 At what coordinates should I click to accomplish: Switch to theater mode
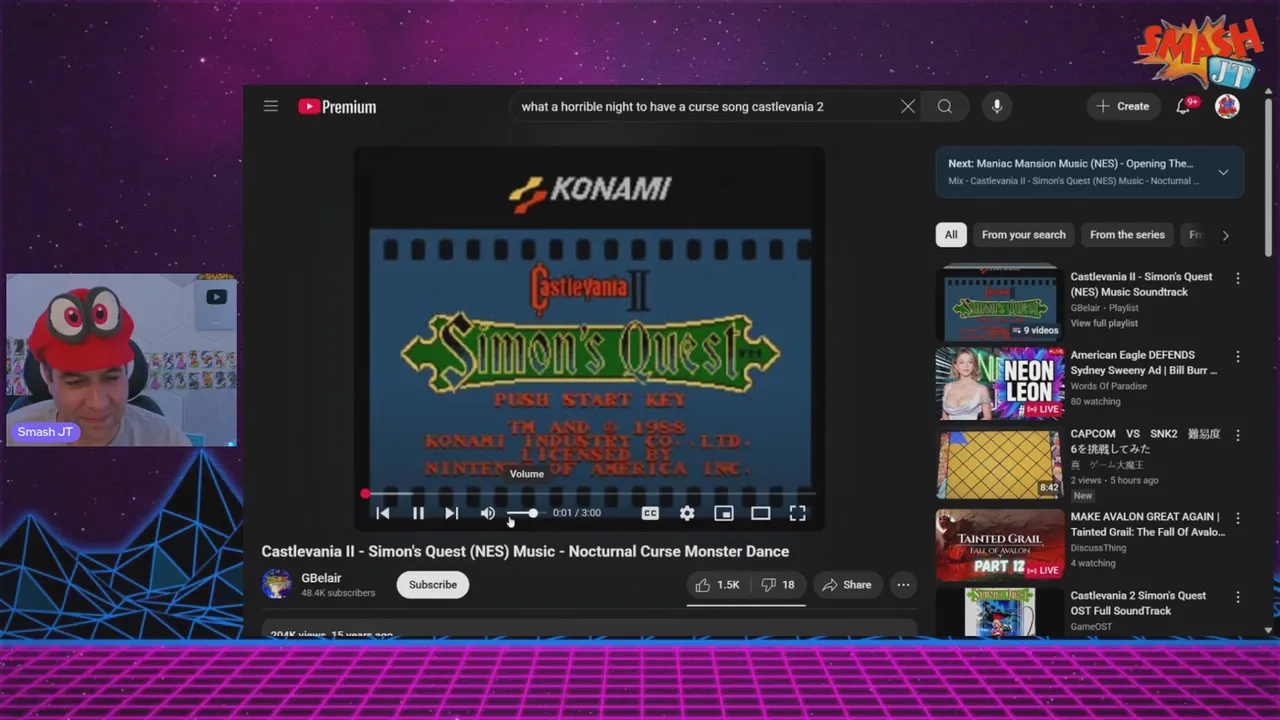click(x=761, y=513)
